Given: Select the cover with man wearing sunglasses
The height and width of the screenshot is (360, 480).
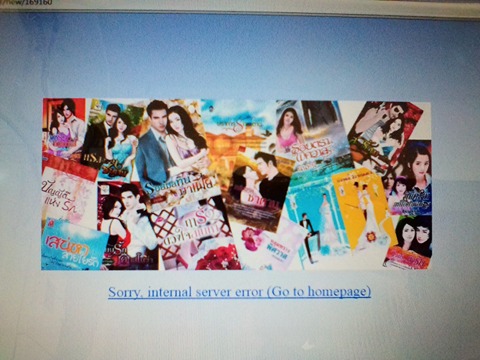Looking at the screenshot, I should point(383,132).
